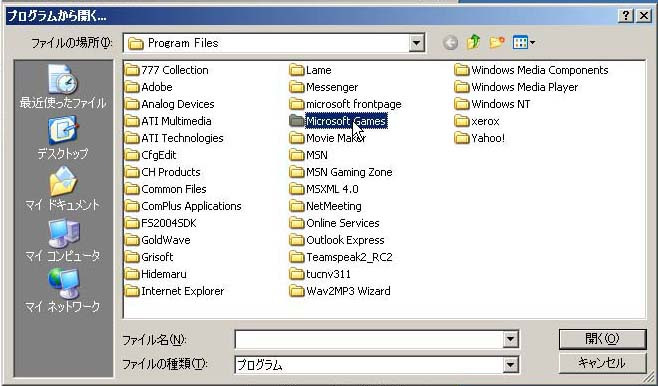Select the Grisoft folder icon
The width and height of the screenshot is (658, 386).
132,257
